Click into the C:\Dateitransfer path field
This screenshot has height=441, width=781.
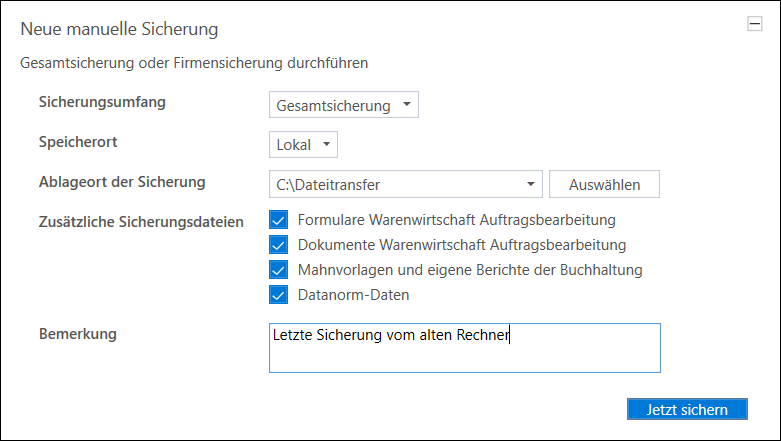tap(395, 184)
